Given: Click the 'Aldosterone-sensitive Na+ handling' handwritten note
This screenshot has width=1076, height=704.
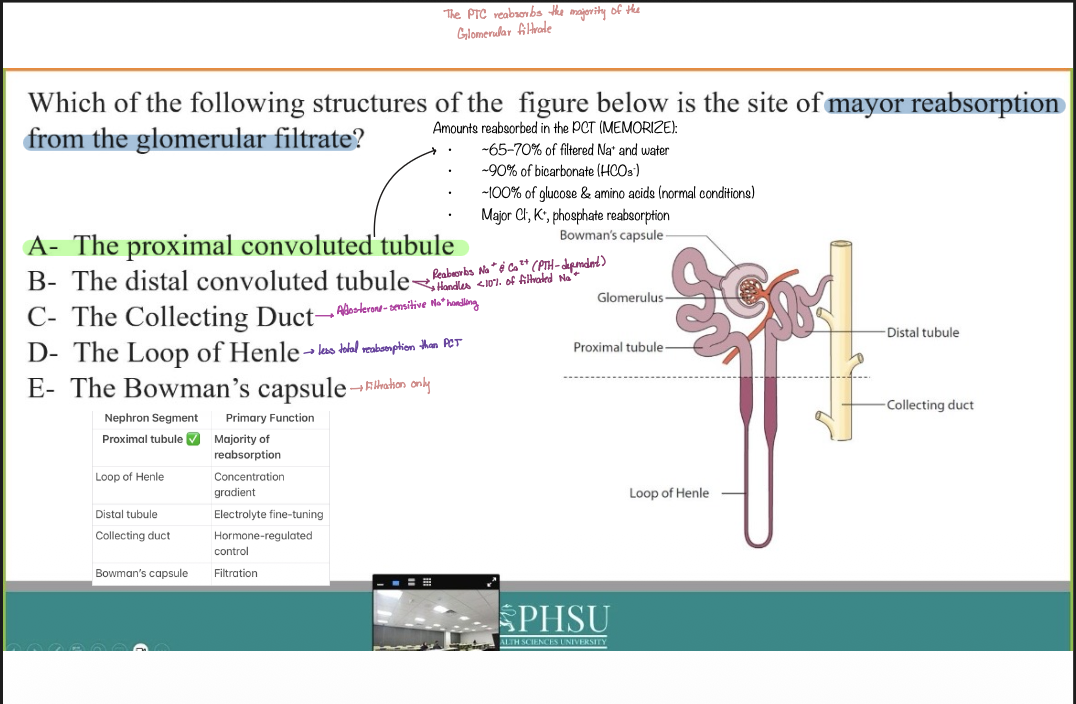Looking at the screenshot, I should [x=408, y=306].
